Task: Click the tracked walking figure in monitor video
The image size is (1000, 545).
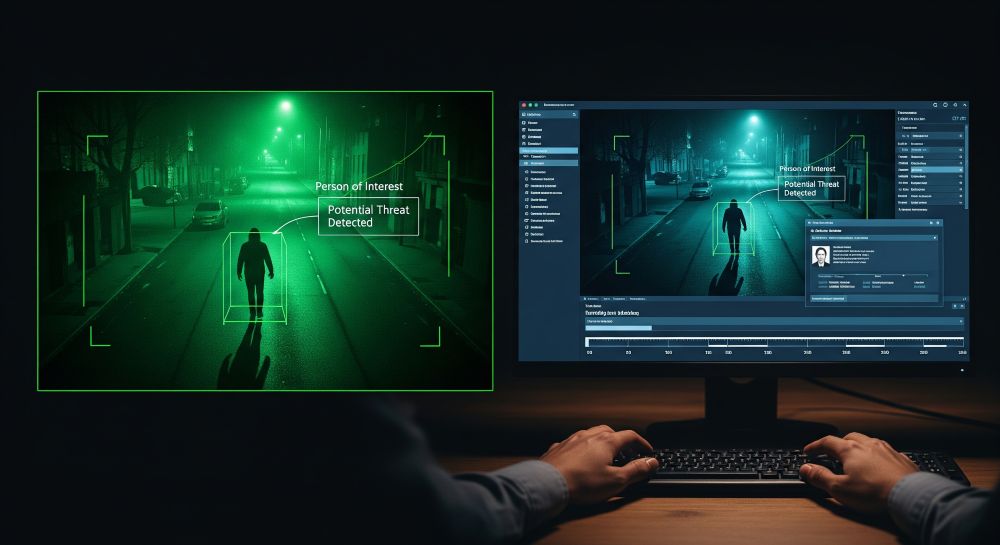Action: pos(734,226)
